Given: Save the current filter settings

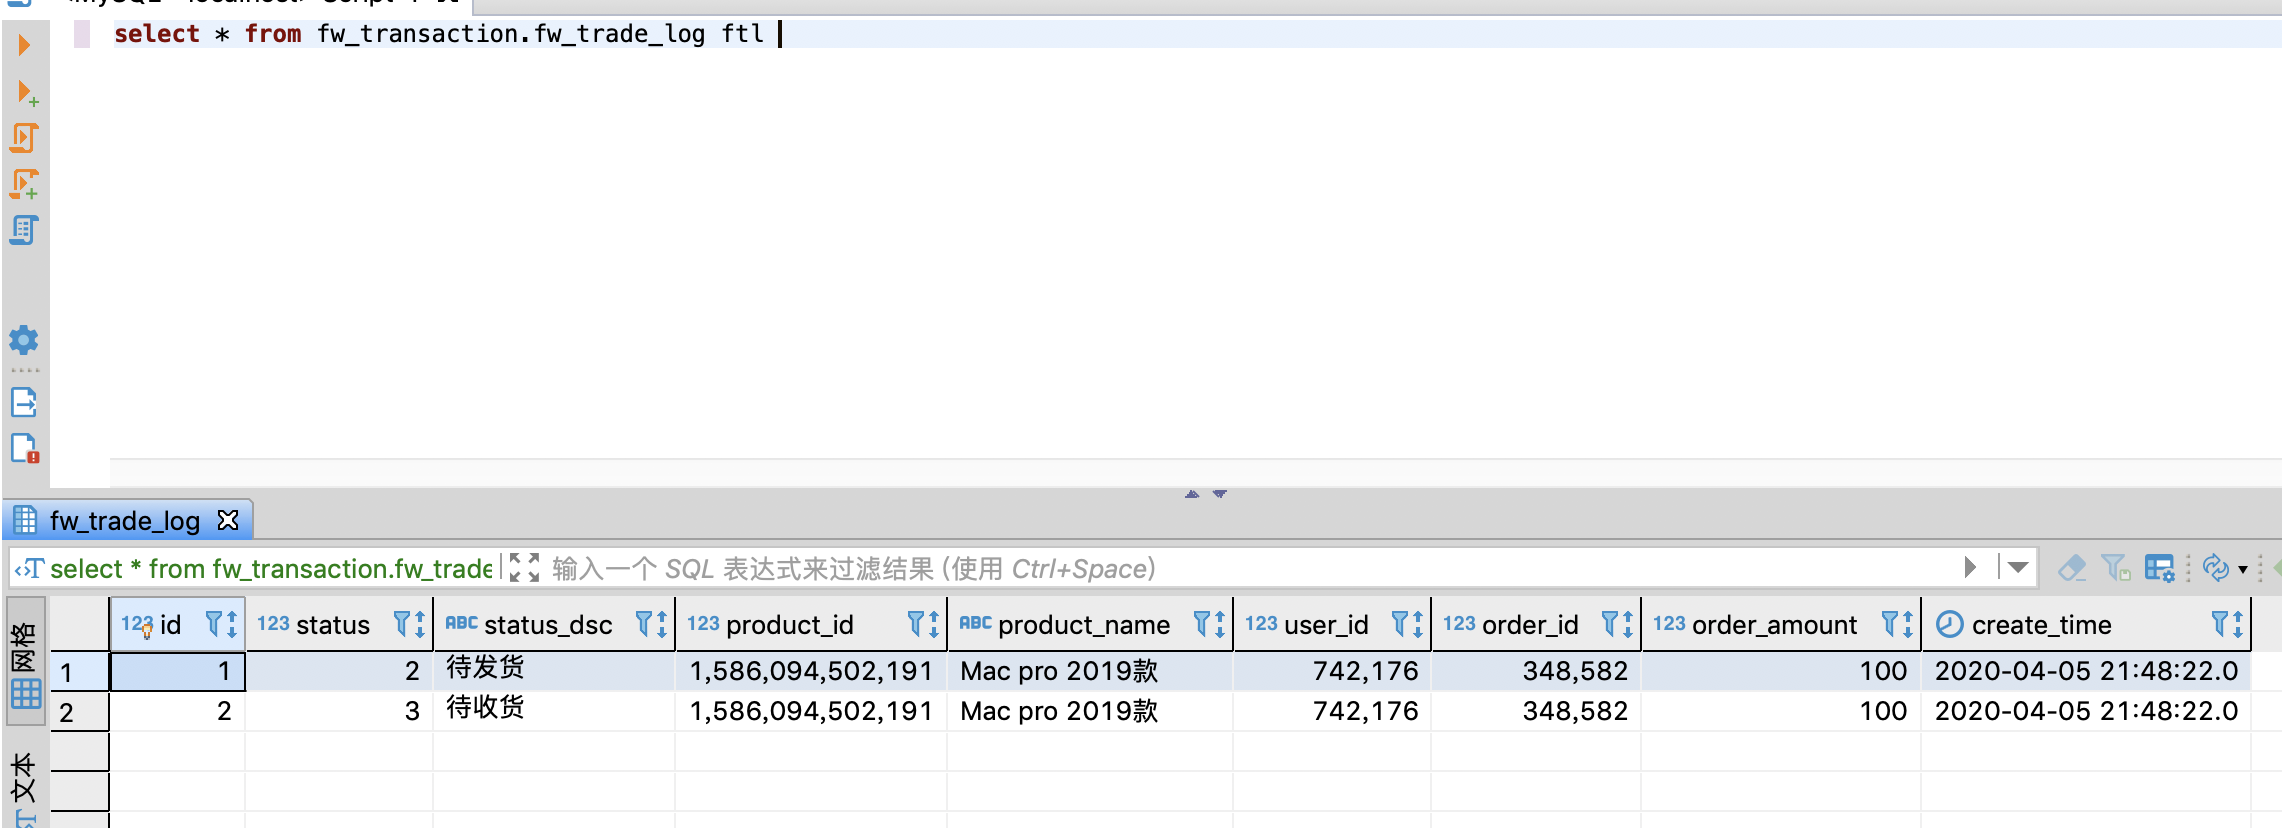Looking at the screenshot, I should point(2115,568).
